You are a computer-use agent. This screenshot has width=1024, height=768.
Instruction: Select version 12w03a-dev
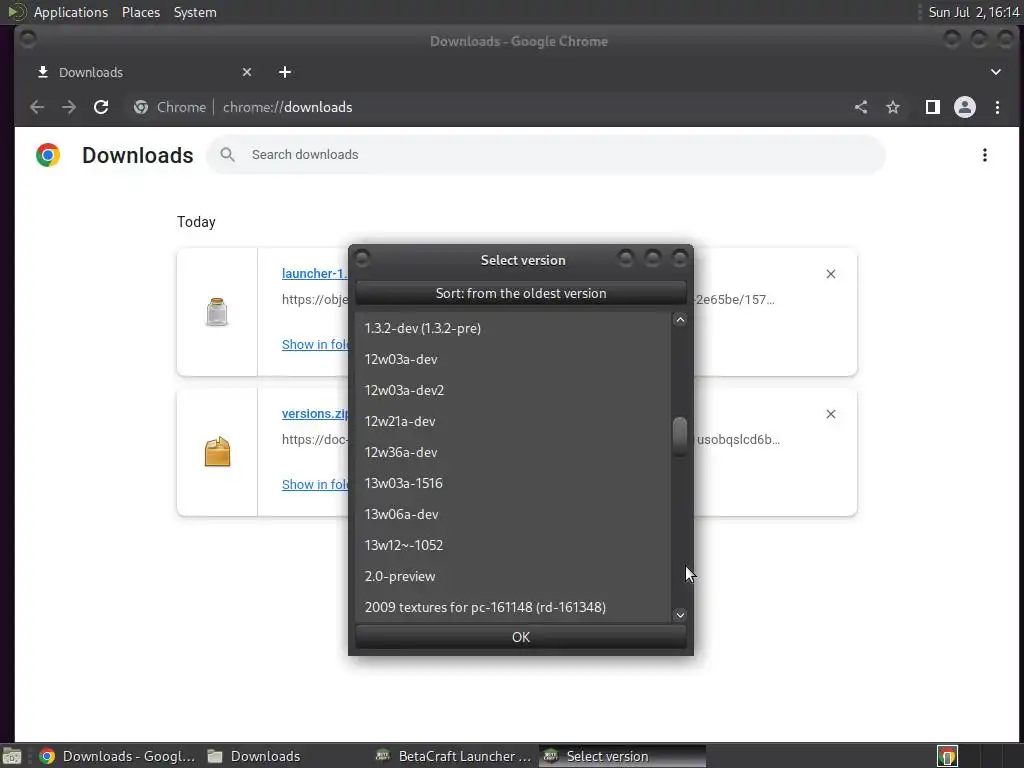tap(513, 359)
